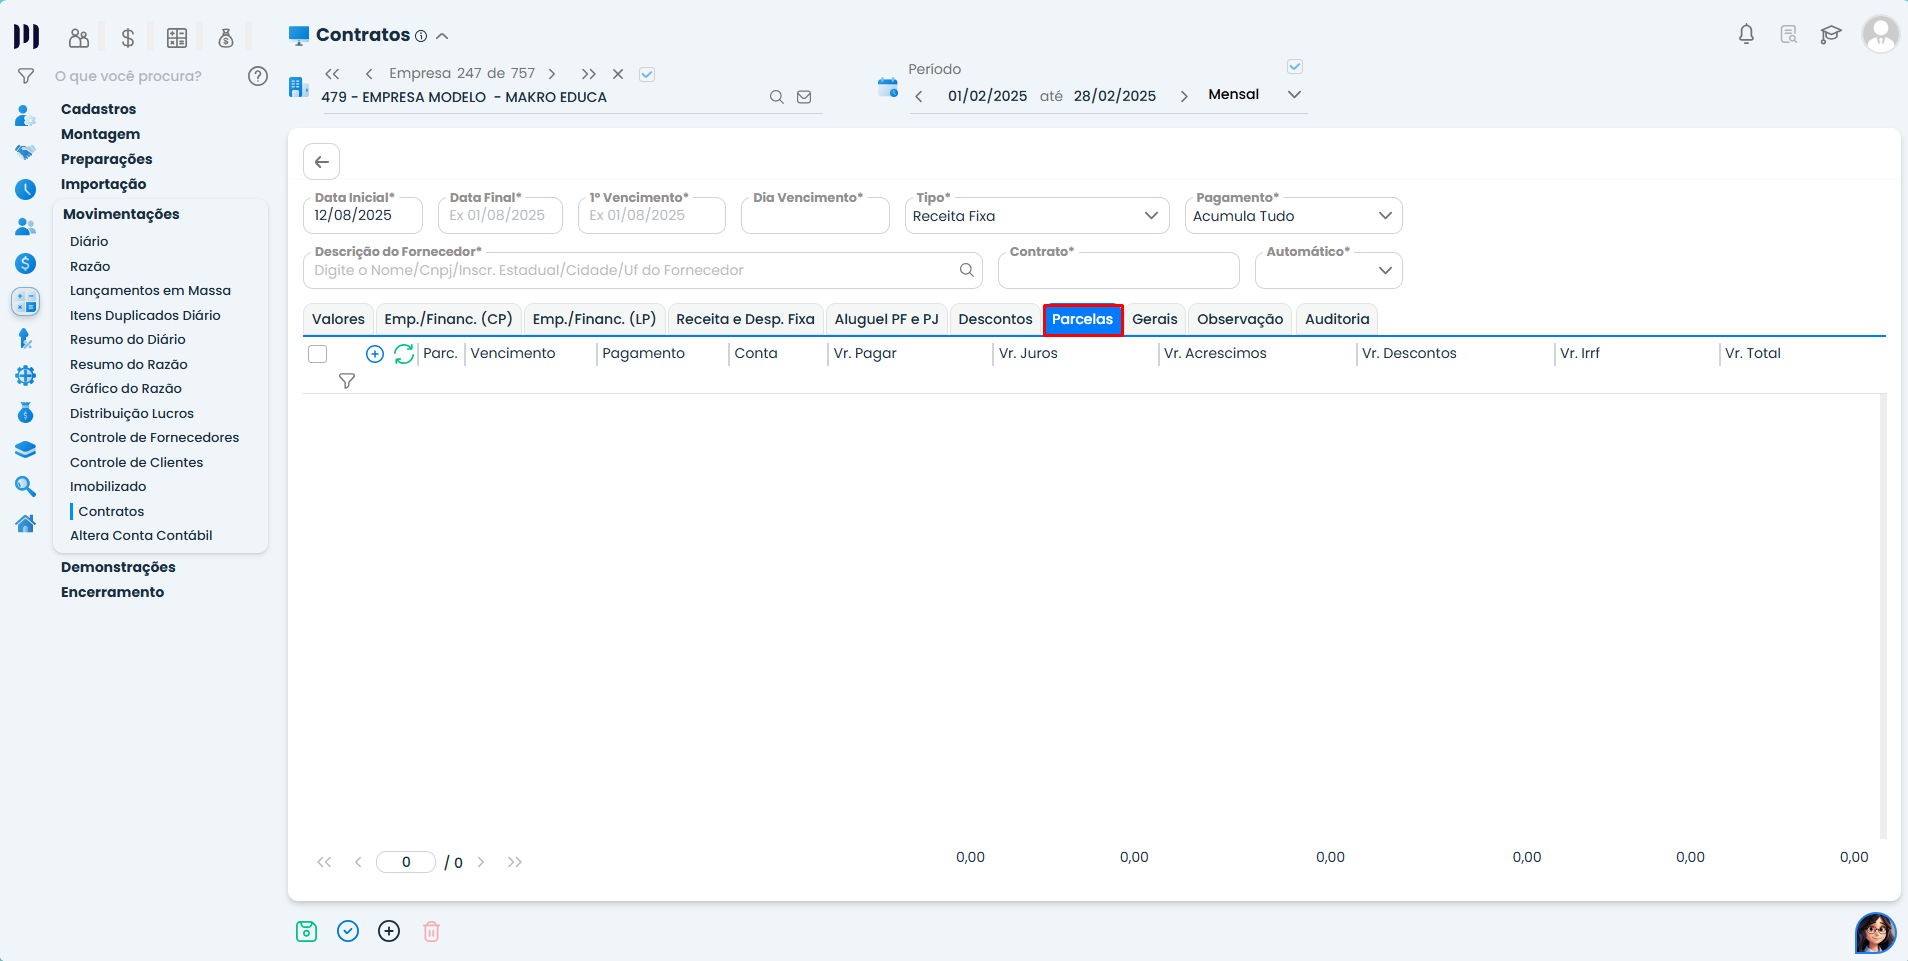
Task: Toggle the select-all checkbox in grid header
Action: pyautogui.click(x=318, y=354)
